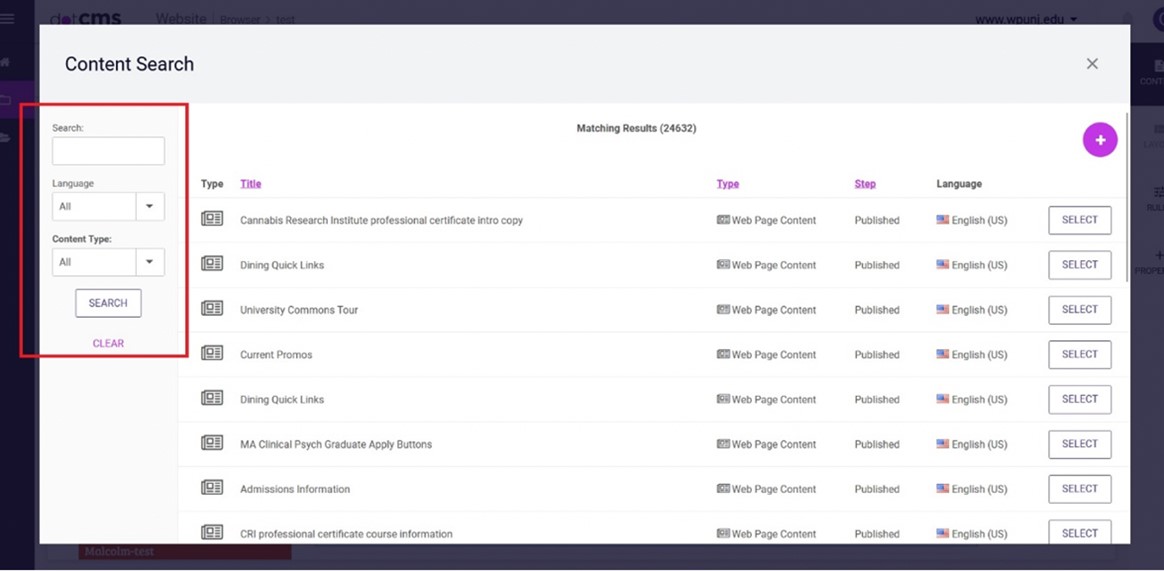Click the CLEAR link
Image resolution: width=1164 pixels, height=571 pixels.
click(x=108, y=343)
